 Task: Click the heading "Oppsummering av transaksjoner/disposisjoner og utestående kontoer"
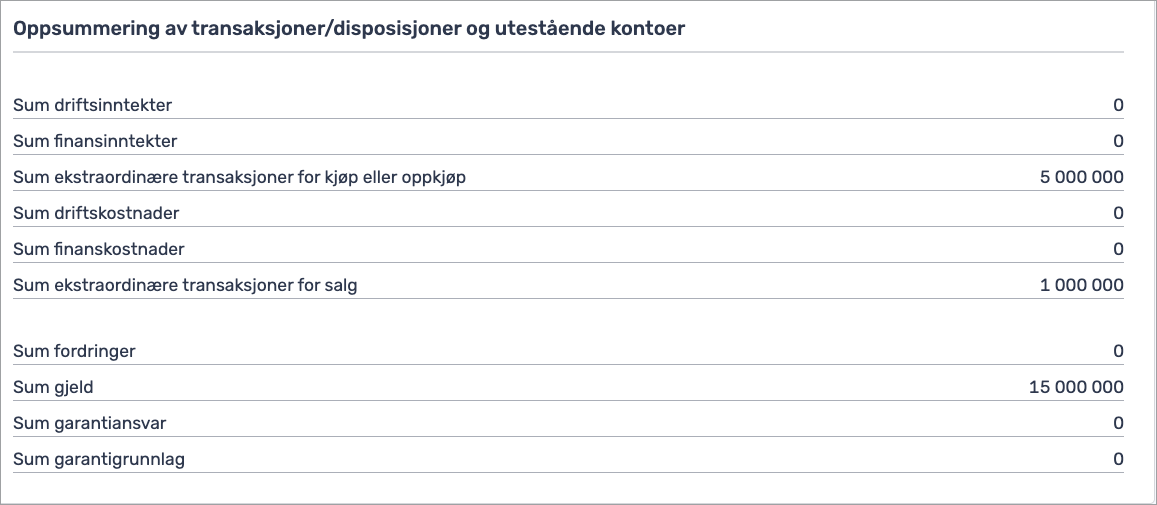click(x=349, y=29)
